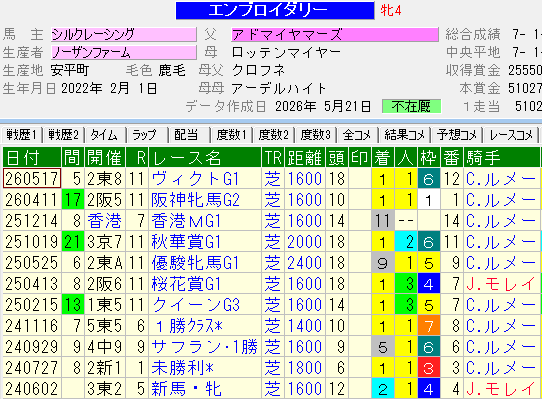This screenshot has height=399, width=542.
Task: Open the タイム tab
Action: coord(105,135)
